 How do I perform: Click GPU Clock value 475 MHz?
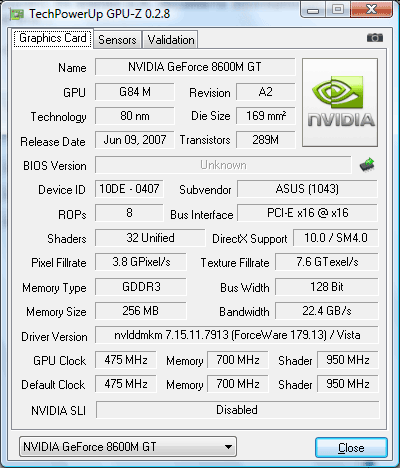pyautogui.click(x=126, y=360)
